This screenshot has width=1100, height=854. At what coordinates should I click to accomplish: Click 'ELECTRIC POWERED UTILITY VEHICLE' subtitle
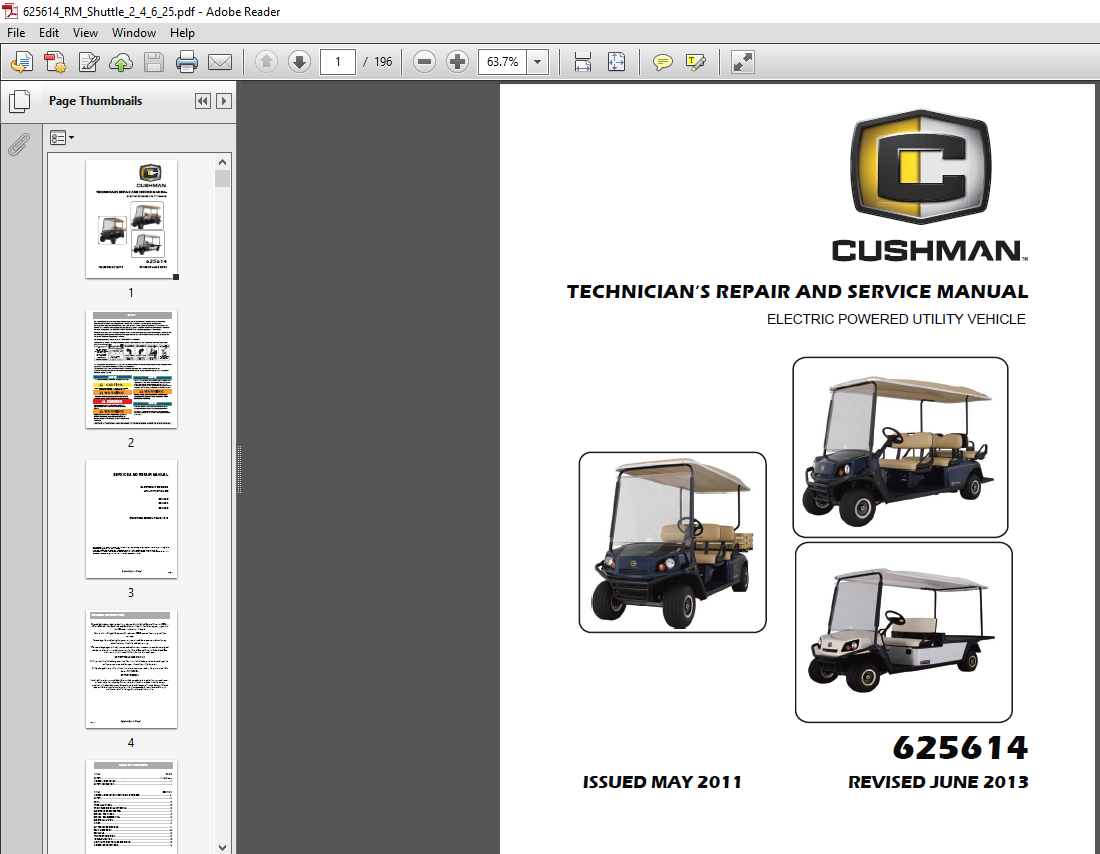tap(896, 319)
